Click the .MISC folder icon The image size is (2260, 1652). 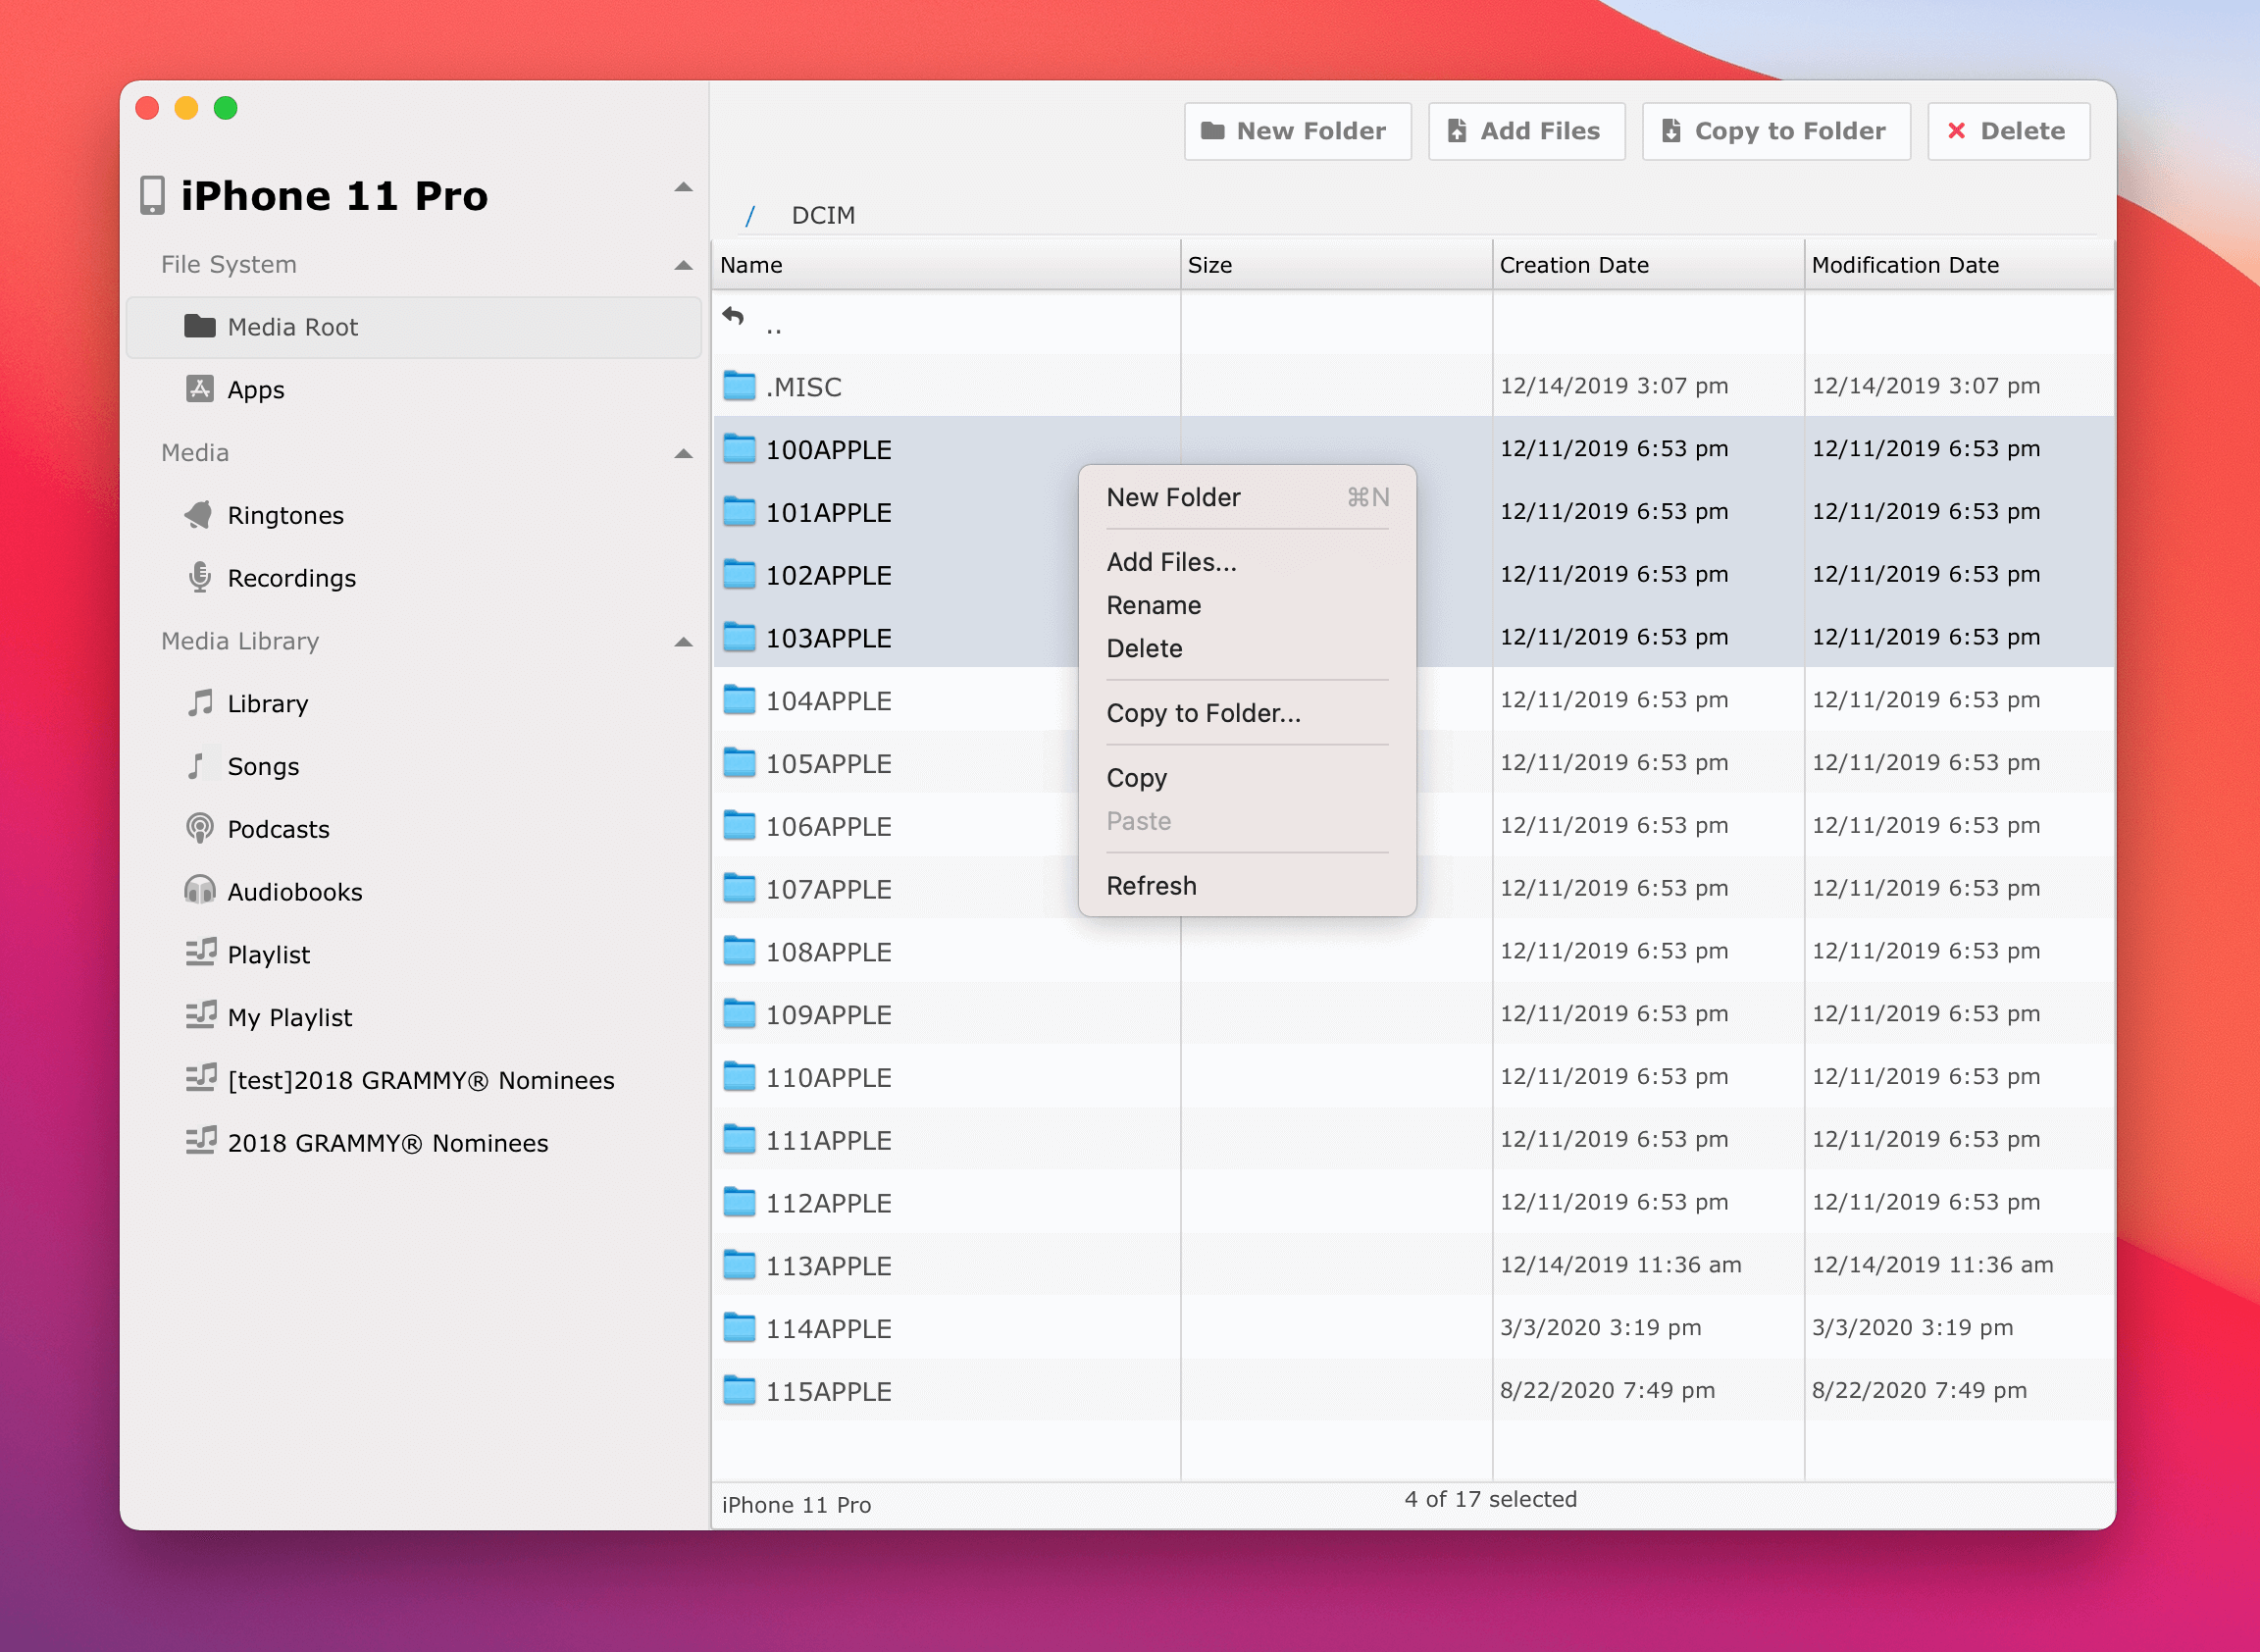coord(739,385)
